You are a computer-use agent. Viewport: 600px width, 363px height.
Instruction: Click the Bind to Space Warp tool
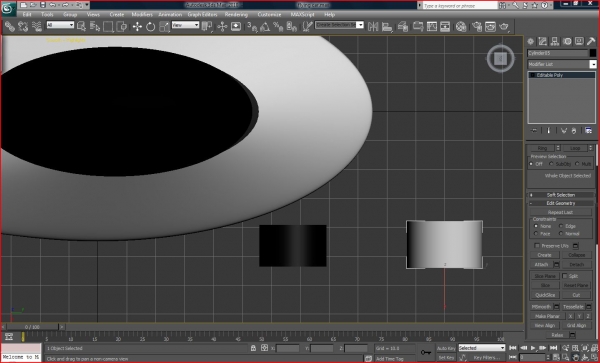(36, 26)
